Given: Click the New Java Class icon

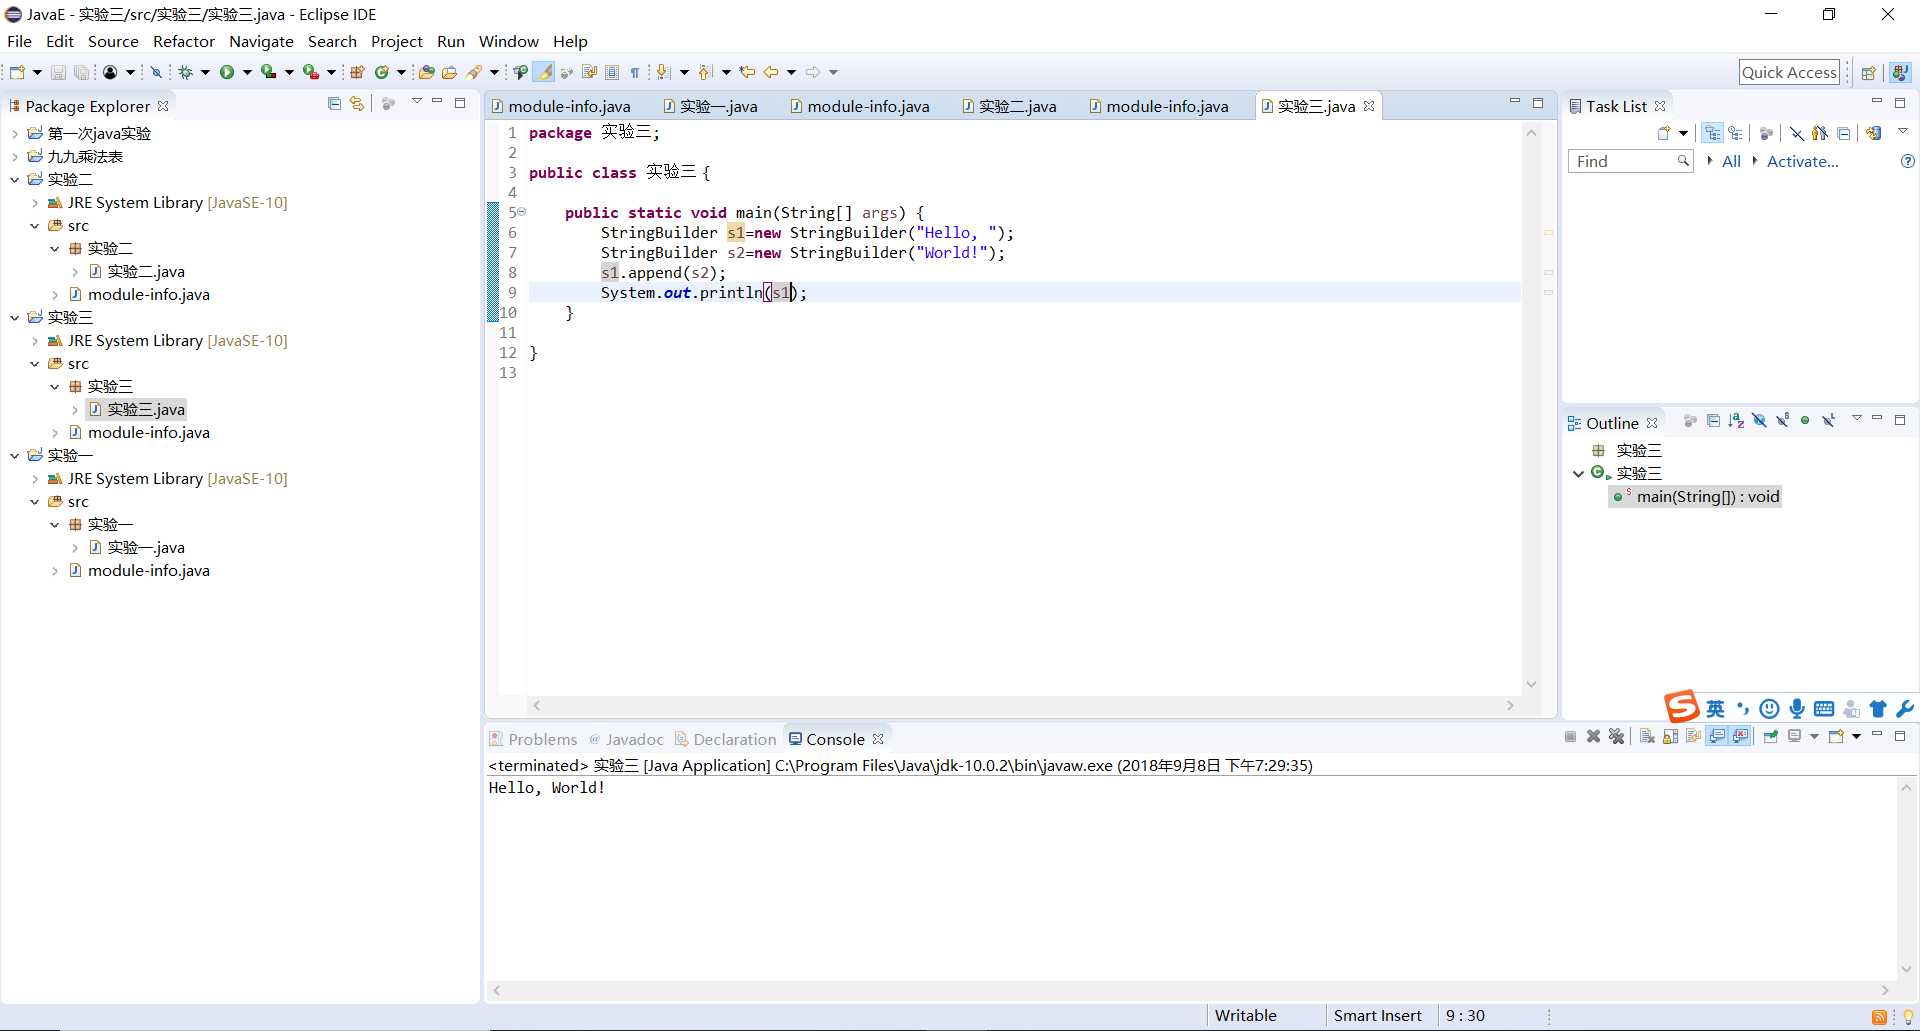Looking at the screenshot, I should [x=381, y=72].
